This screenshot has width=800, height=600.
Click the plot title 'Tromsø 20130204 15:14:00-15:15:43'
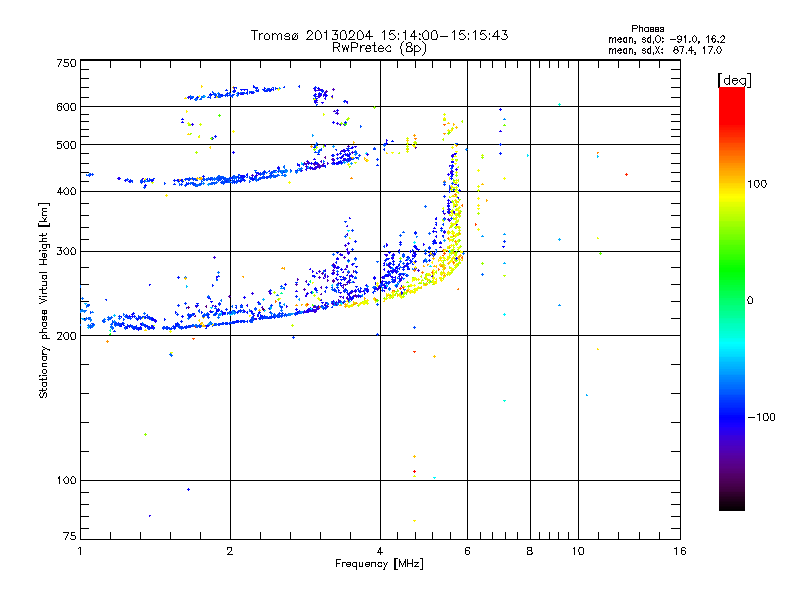[x=380, y=35]
